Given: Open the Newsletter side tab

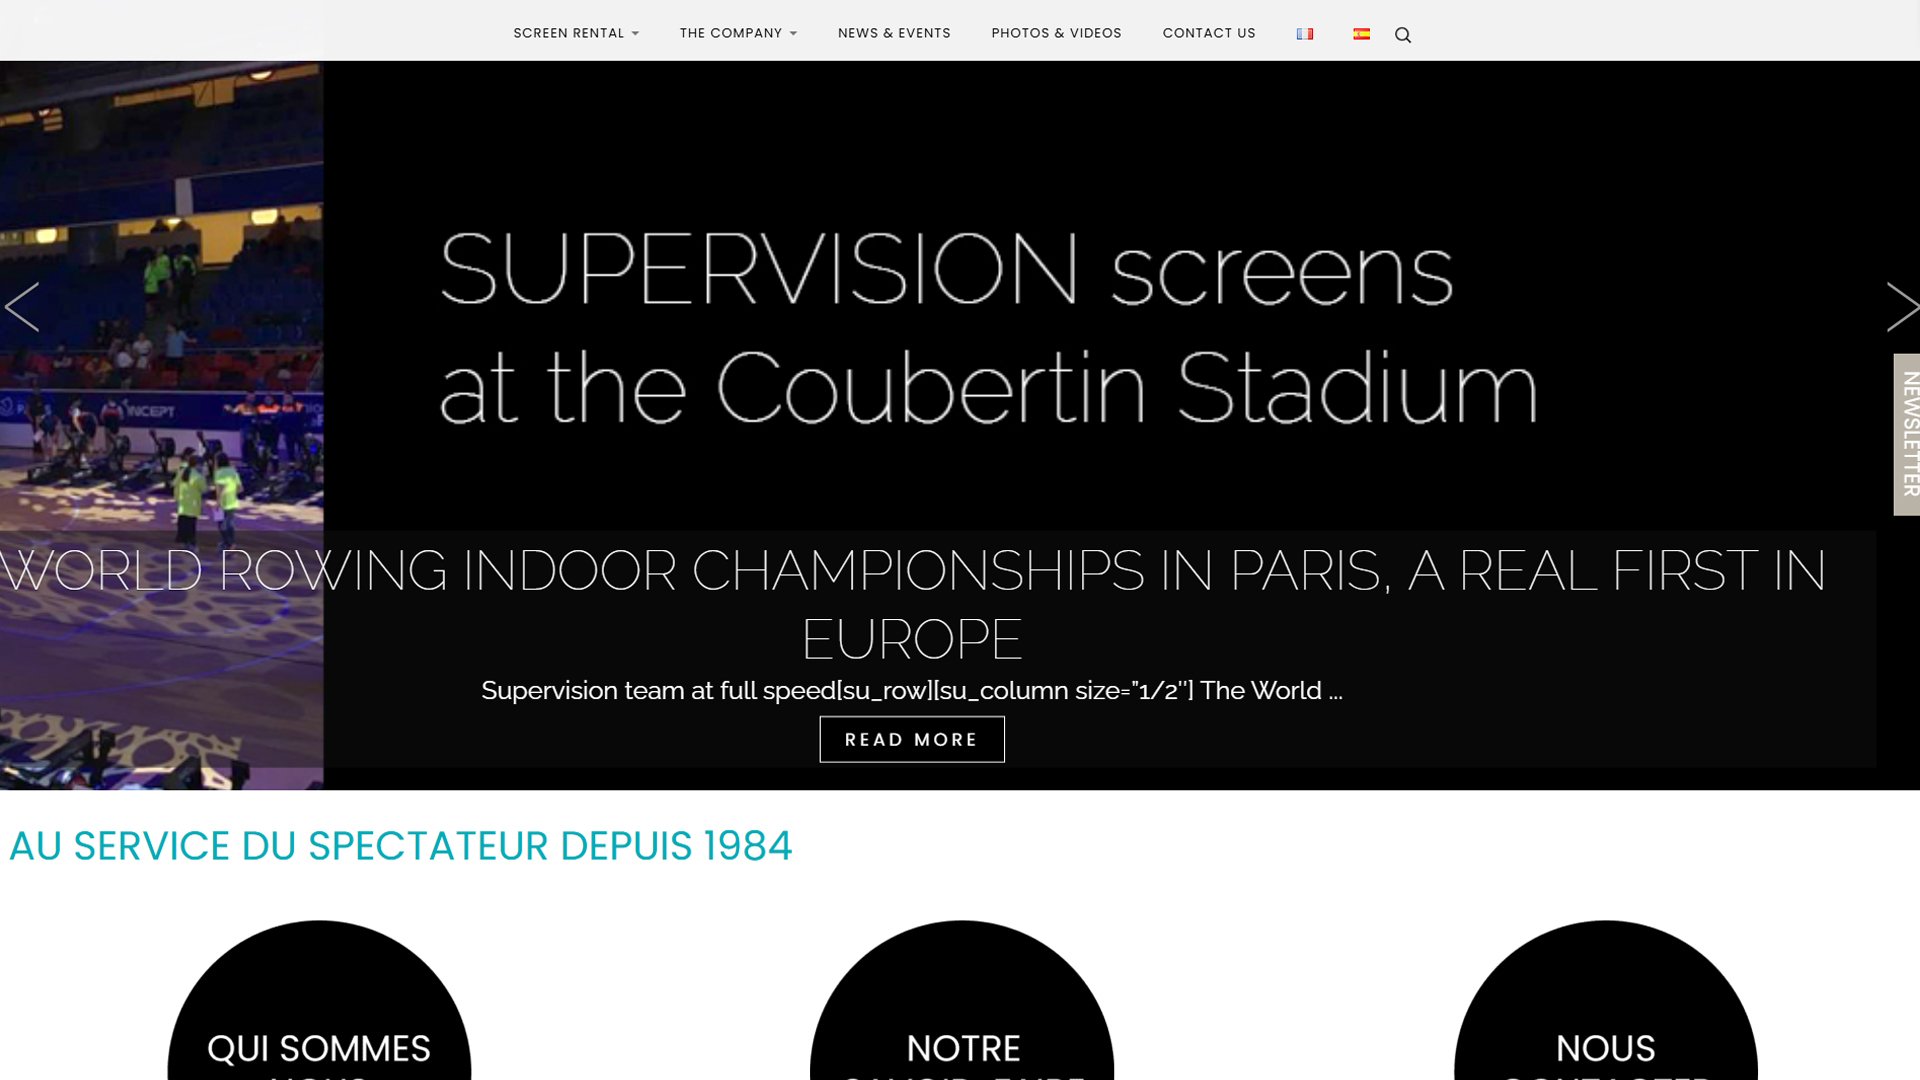Looking at the screenshot, I should click(1907, 435).
